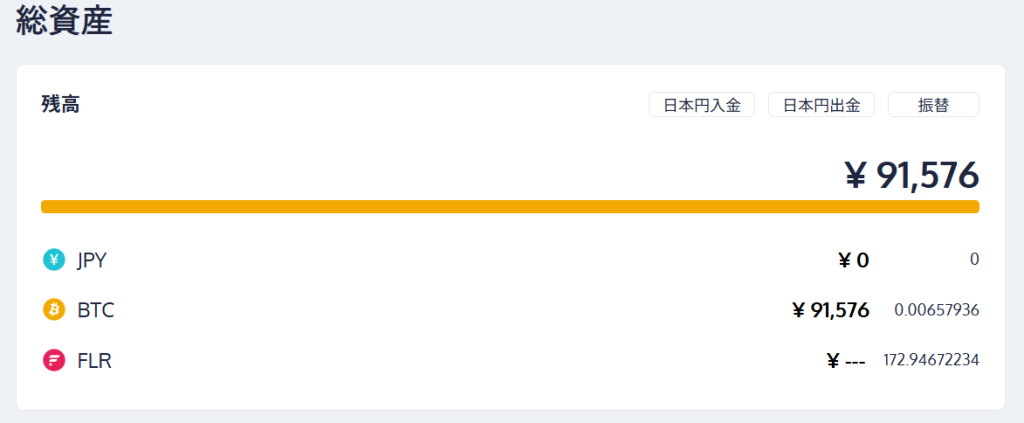Select the JPY currency label
The height and width of the screenshot is (423, 1024).
click(91, 260)
